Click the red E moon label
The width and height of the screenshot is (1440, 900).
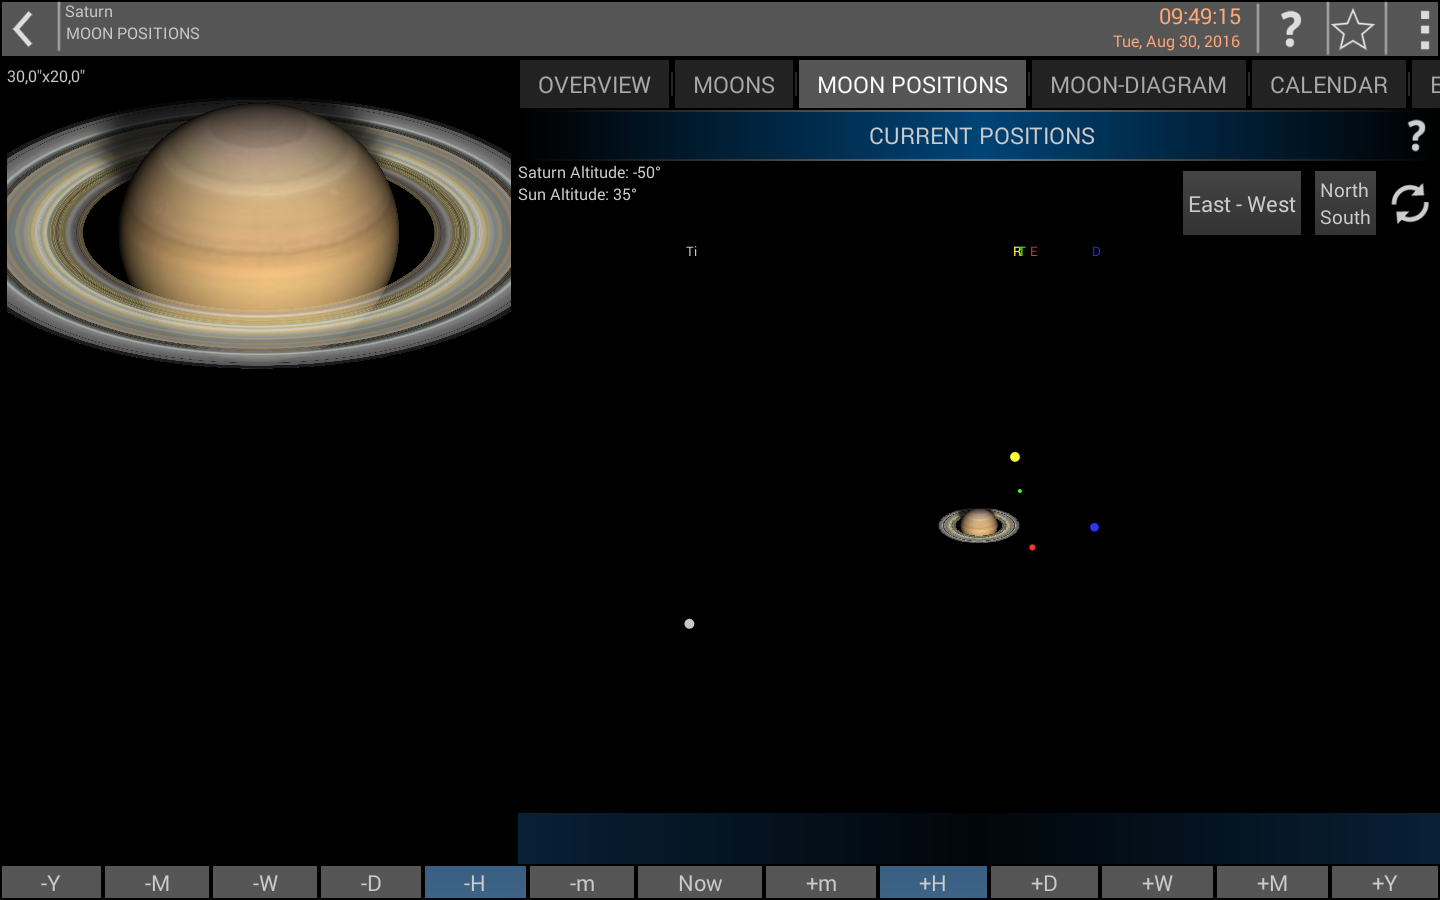[x=1034, y=252]
